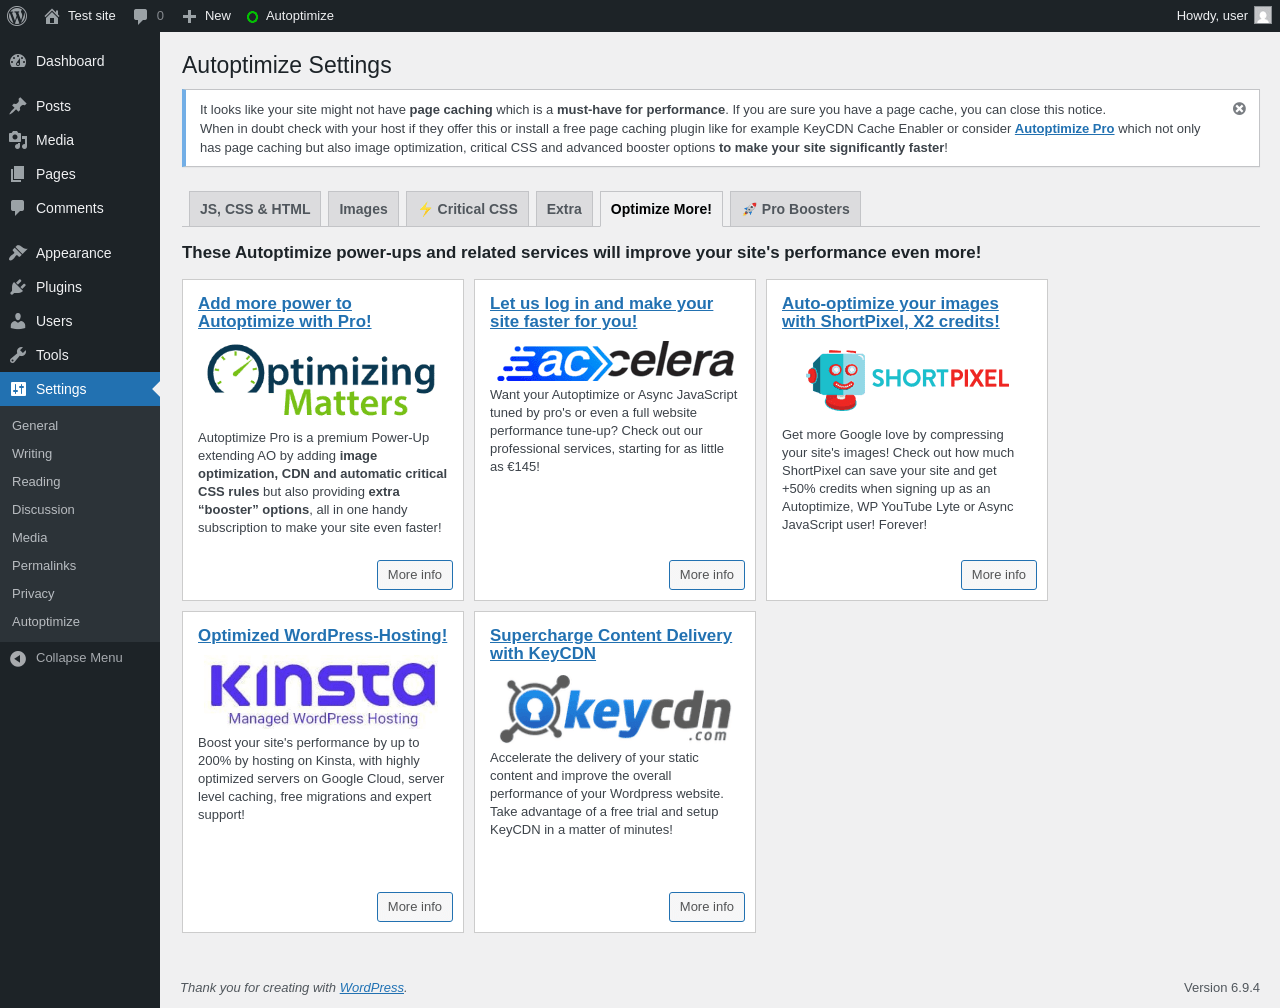Open 'Add more power to Autoptimize with Pro!' link
Screen dimensions: 1280x1008
285,312
